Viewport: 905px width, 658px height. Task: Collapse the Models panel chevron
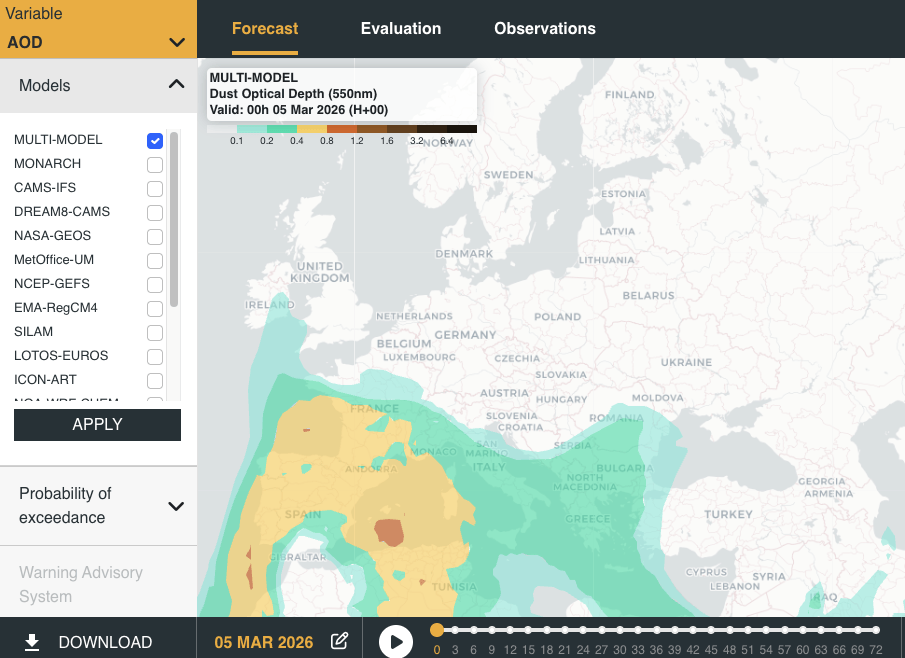(x=177, y=85)
